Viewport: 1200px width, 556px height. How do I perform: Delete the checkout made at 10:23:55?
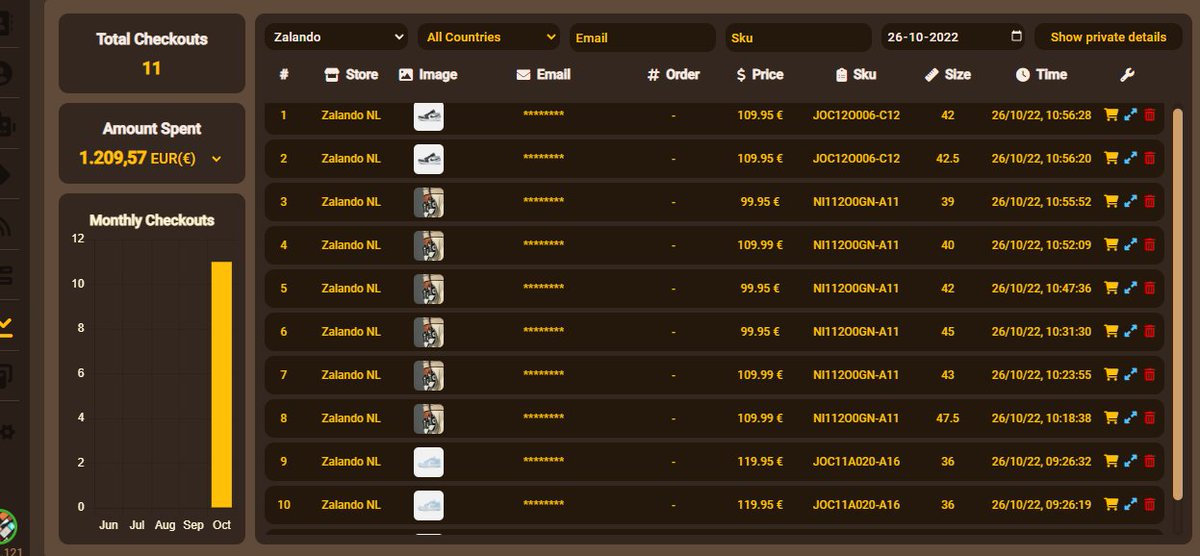click(x=1149, y=374)
